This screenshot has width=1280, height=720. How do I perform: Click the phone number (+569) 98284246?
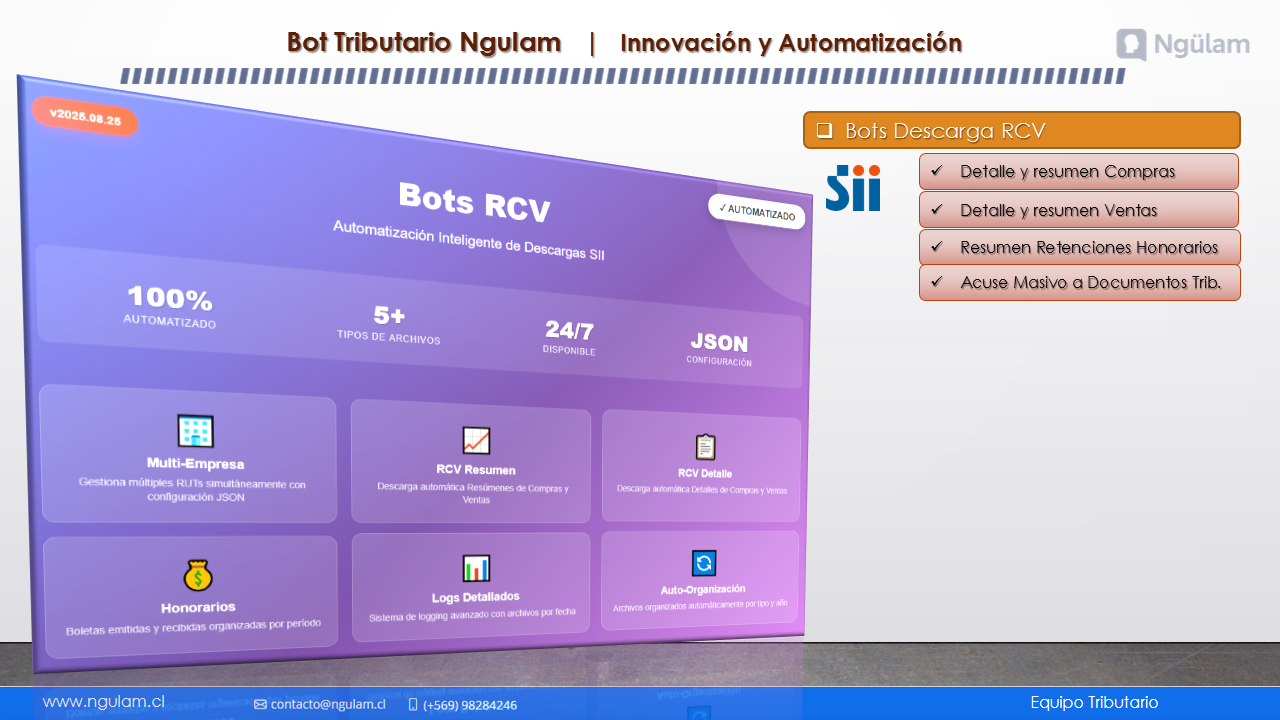(469, 704)
